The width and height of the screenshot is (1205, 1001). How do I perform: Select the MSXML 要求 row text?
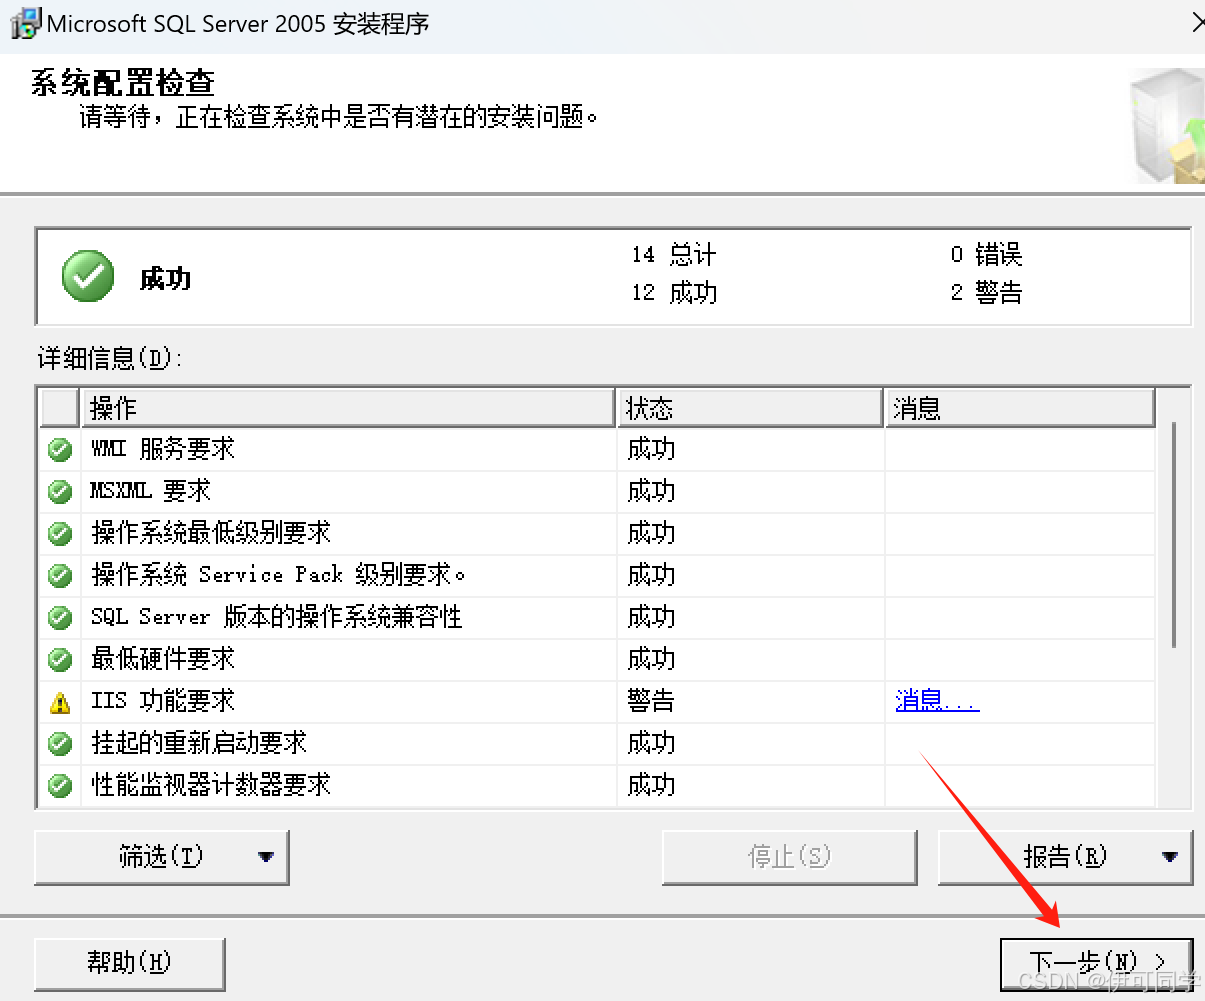(151, 491)
